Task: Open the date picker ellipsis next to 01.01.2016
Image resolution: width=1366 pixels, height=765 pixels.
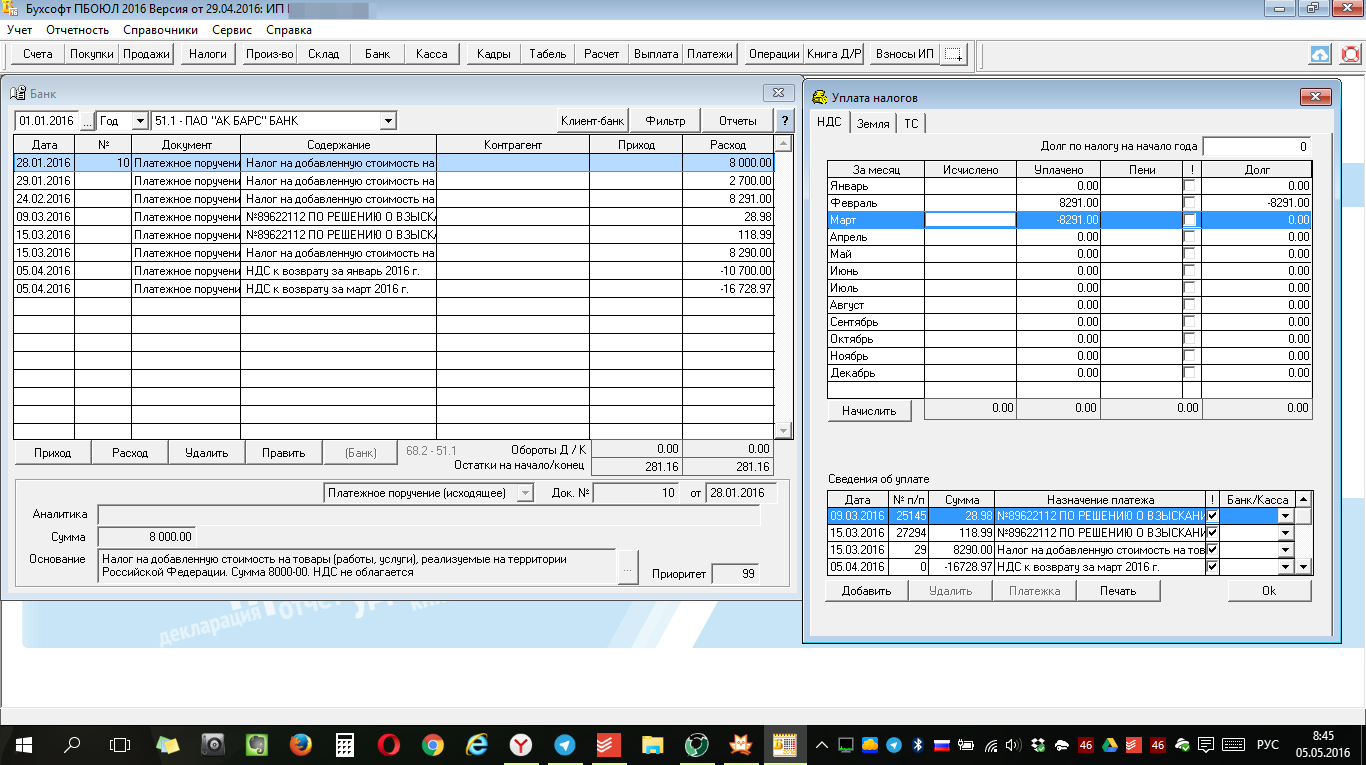Action: coord(87,121)
